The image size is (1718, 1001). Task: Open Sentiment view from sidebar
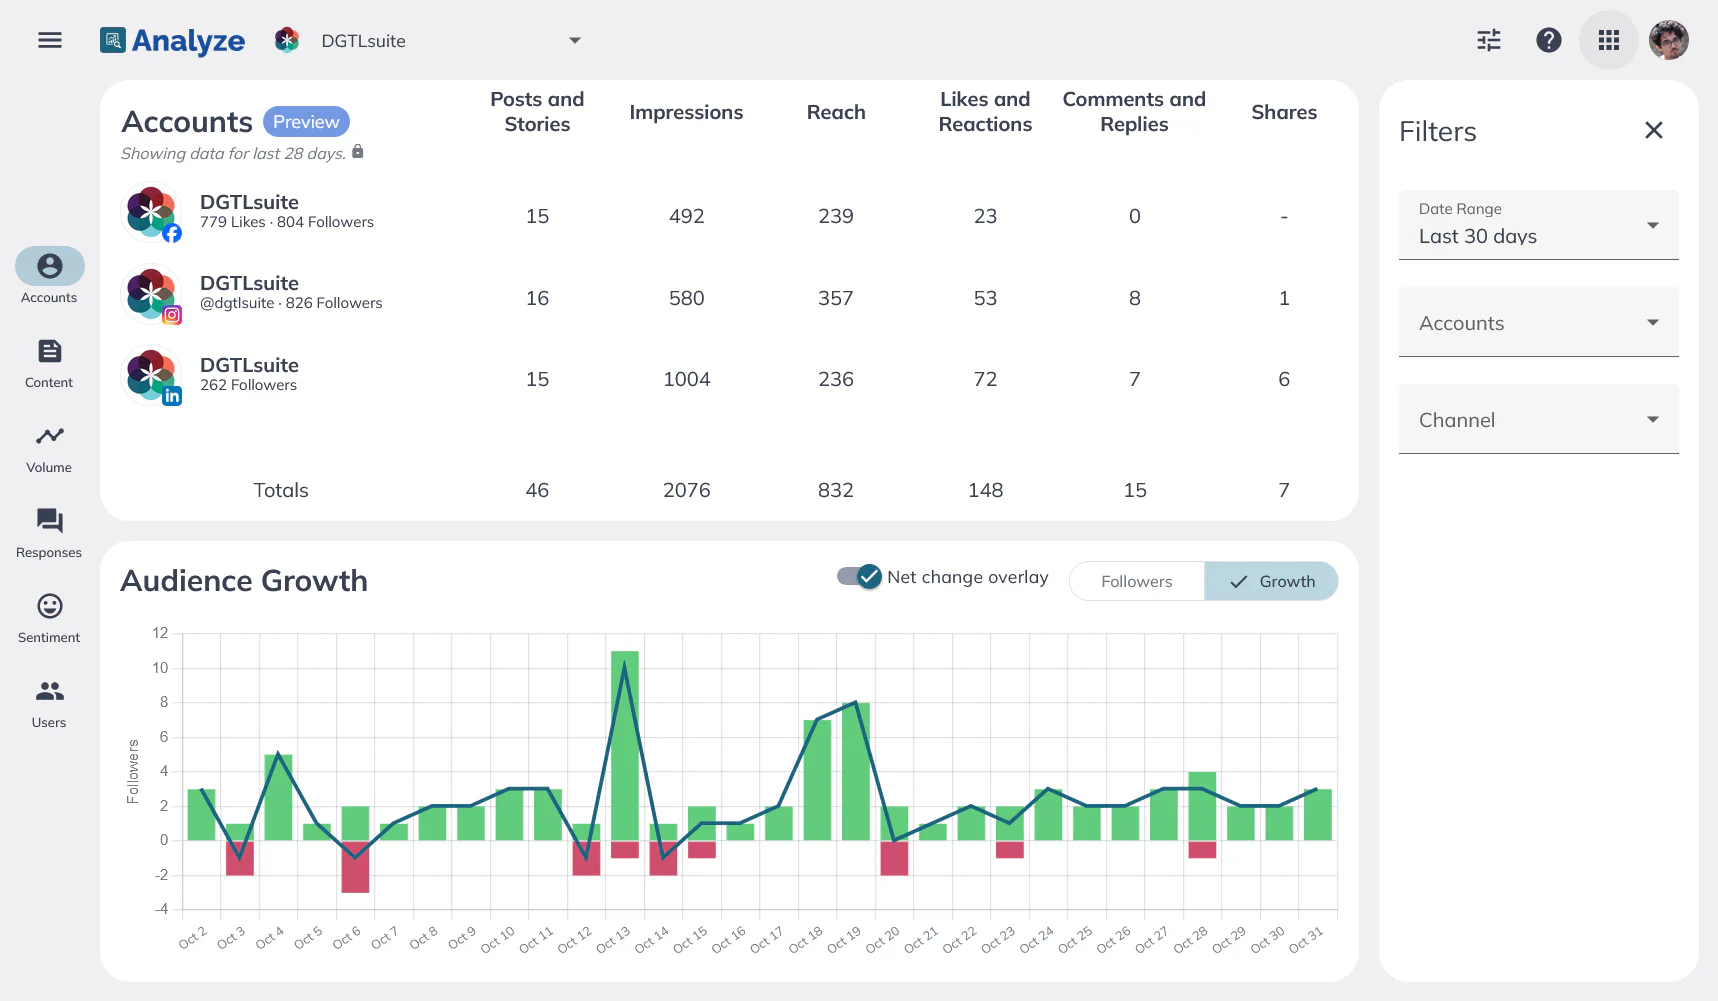(x=49, y=619)
